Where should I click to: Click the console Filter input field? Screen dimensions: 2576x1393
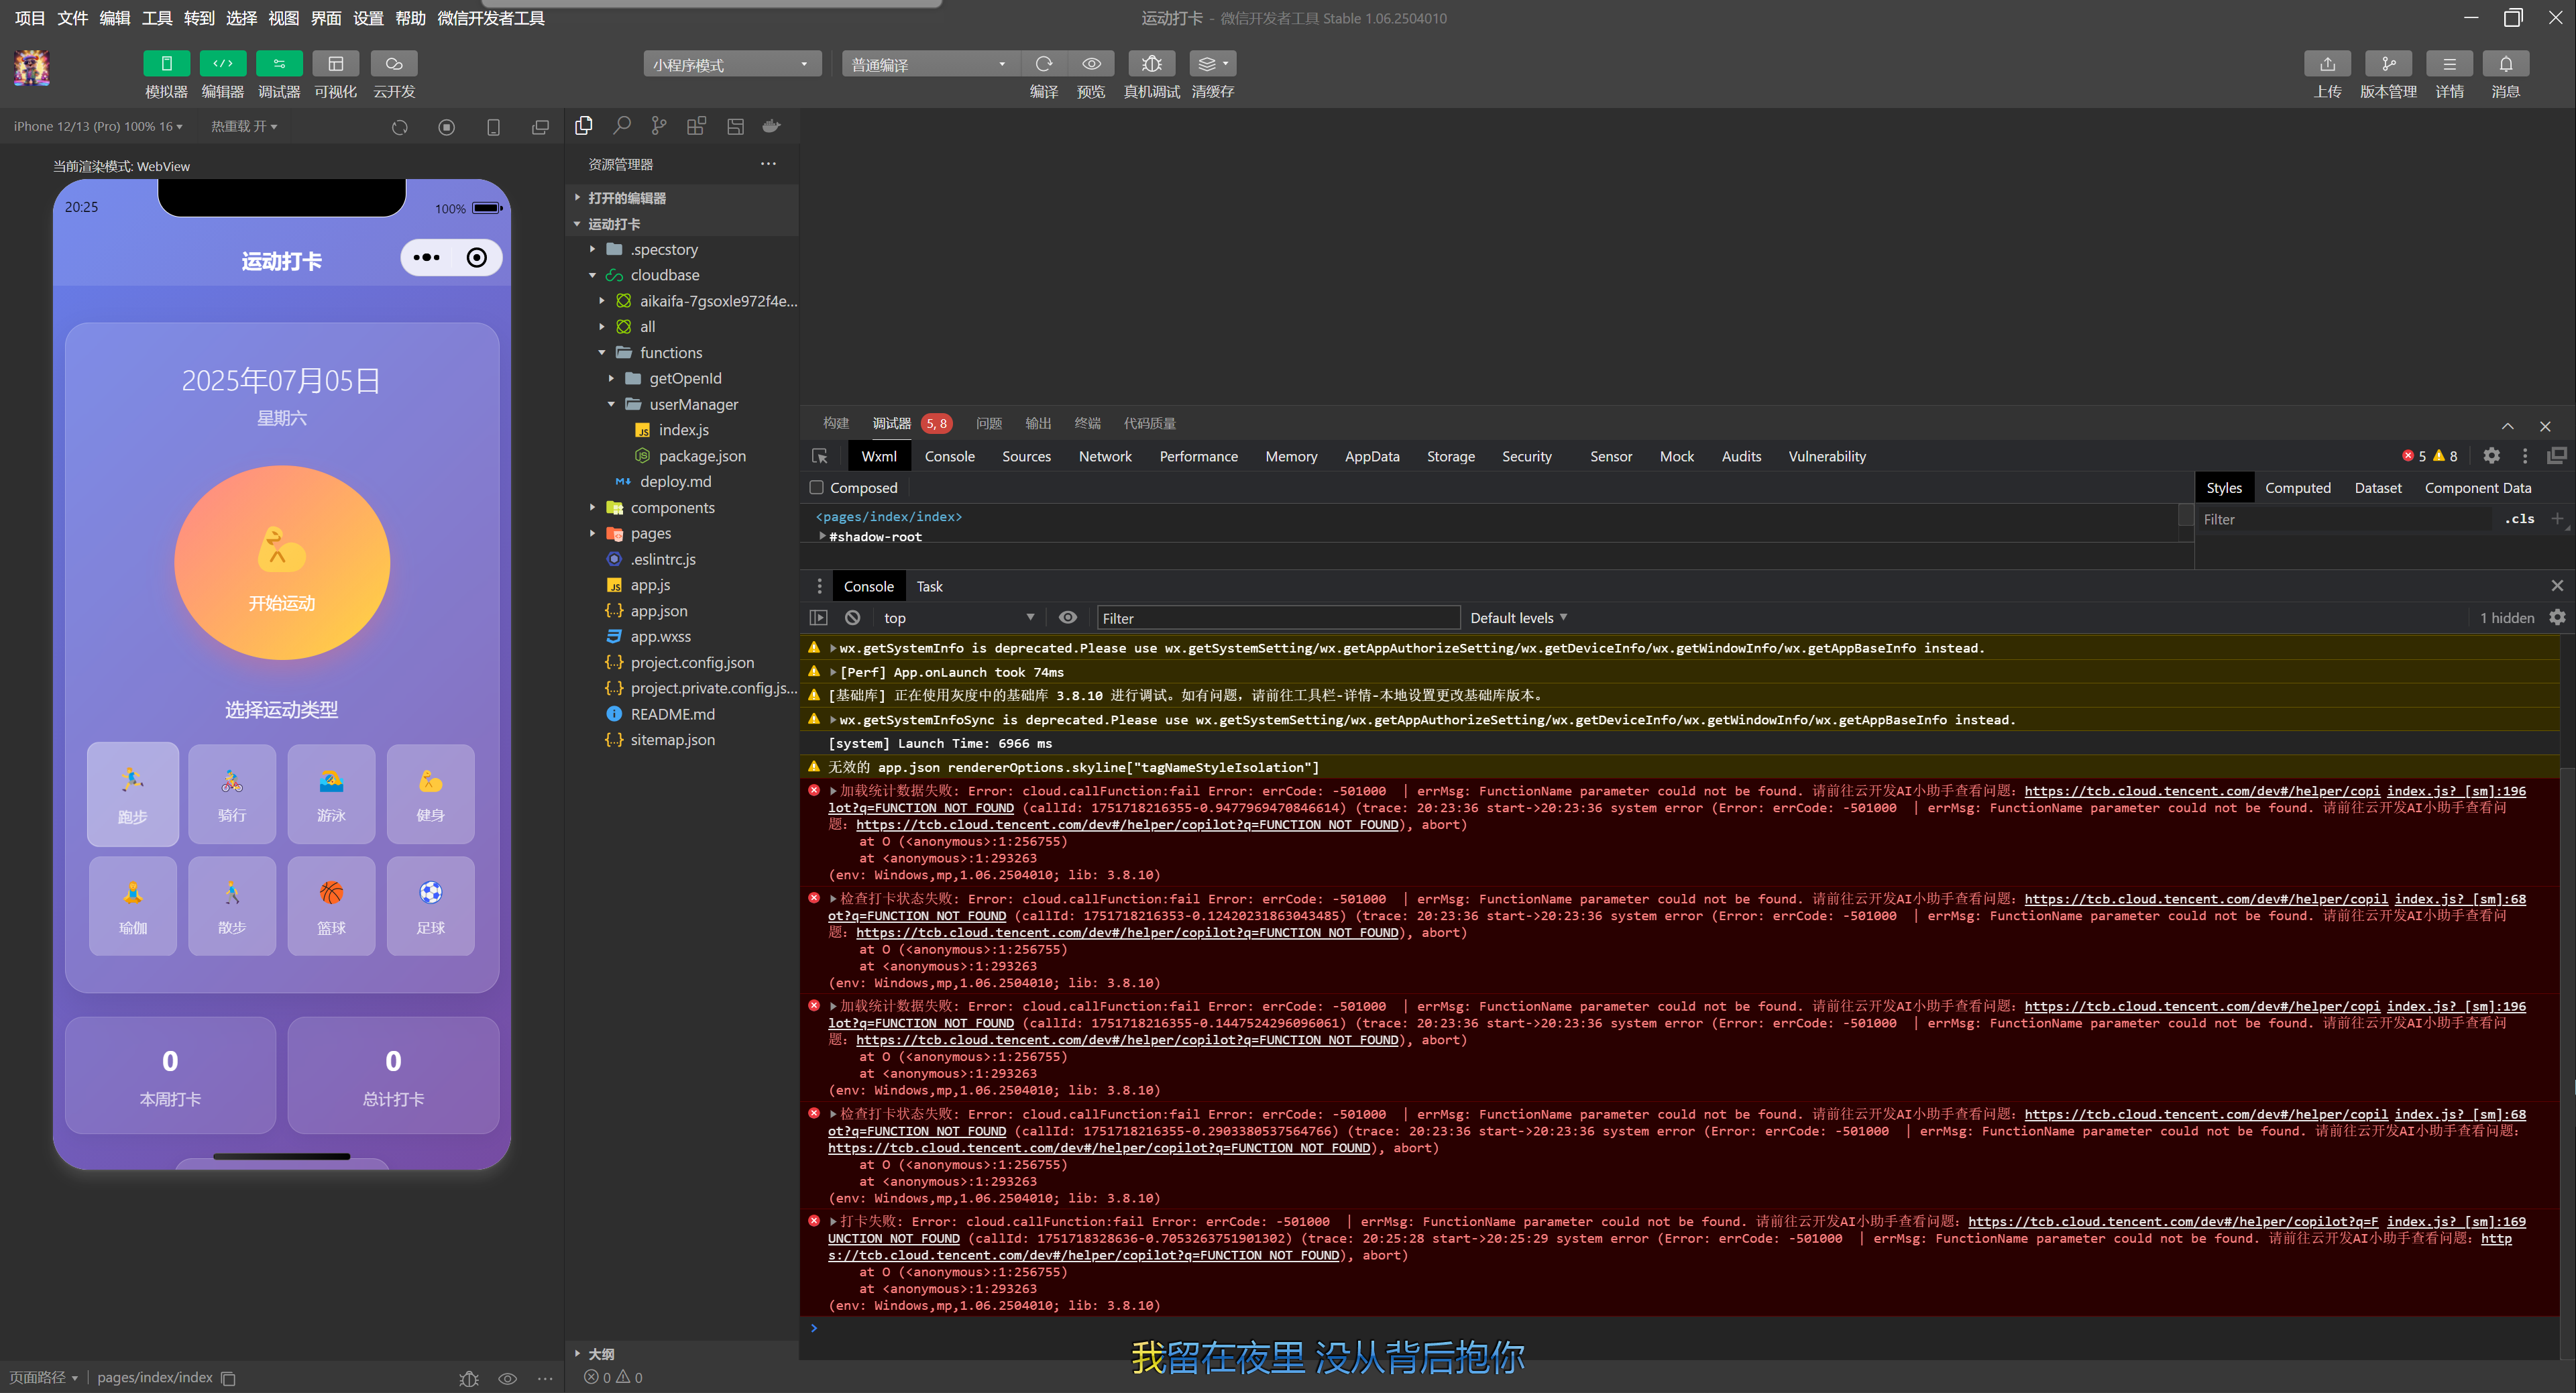click(x=1277, y=618)
